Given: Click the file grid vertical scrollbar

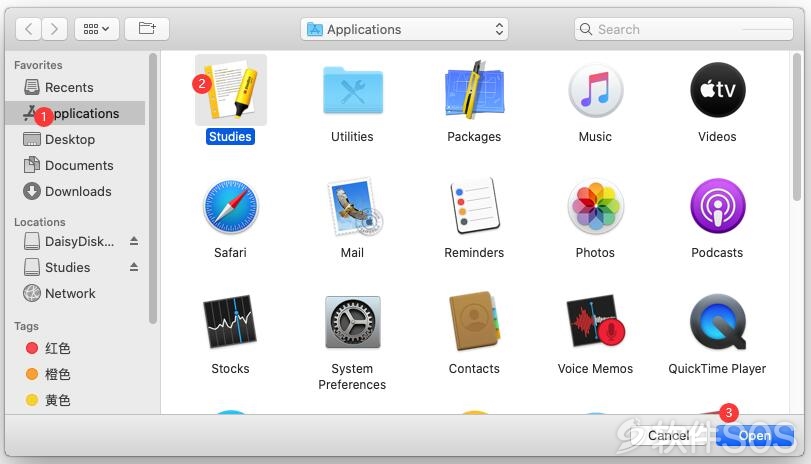Looking at the screenshot, I should (x=797, y=127).
